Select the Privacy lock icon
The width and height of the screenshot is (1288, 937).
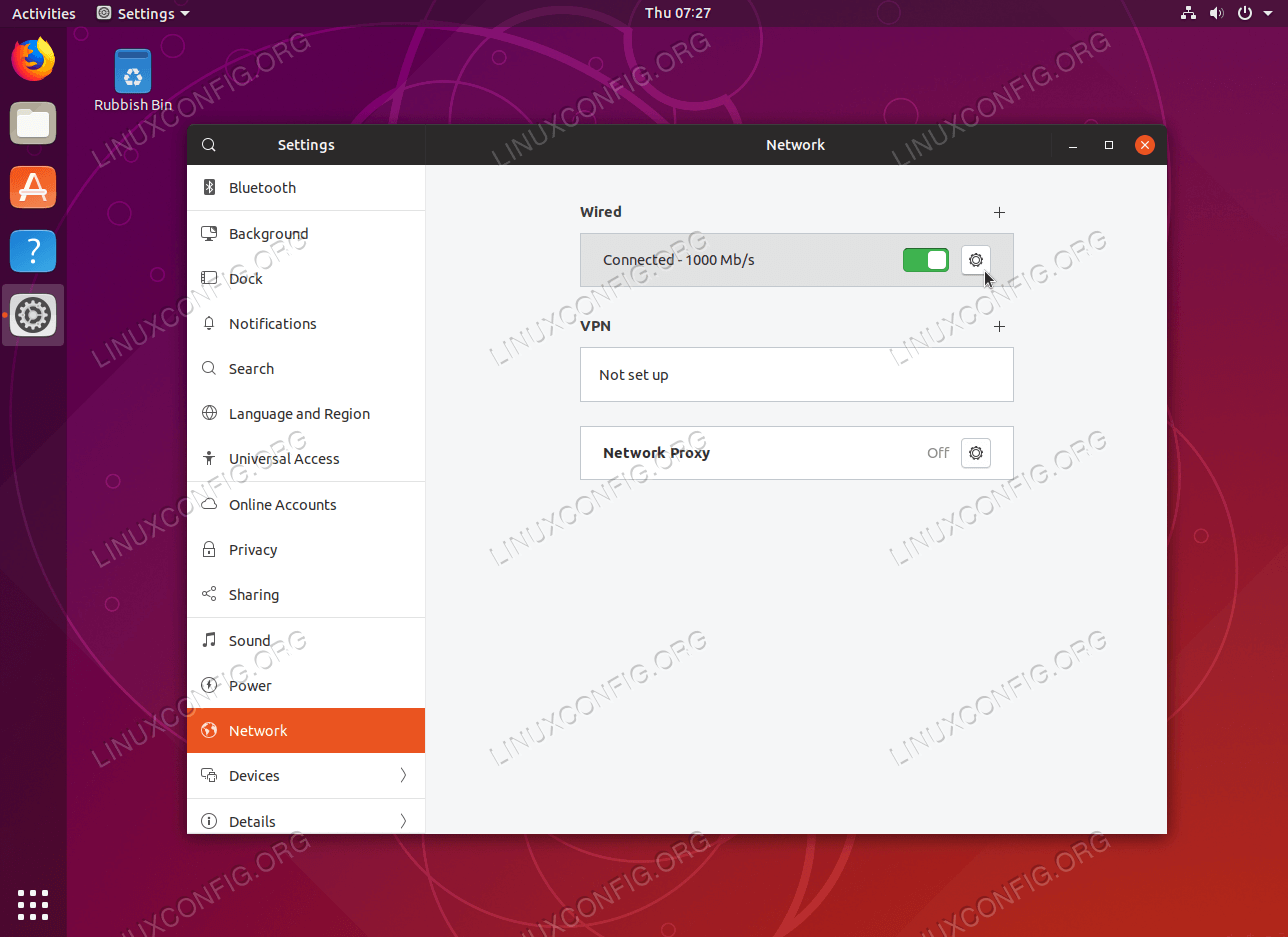[209, 549]
